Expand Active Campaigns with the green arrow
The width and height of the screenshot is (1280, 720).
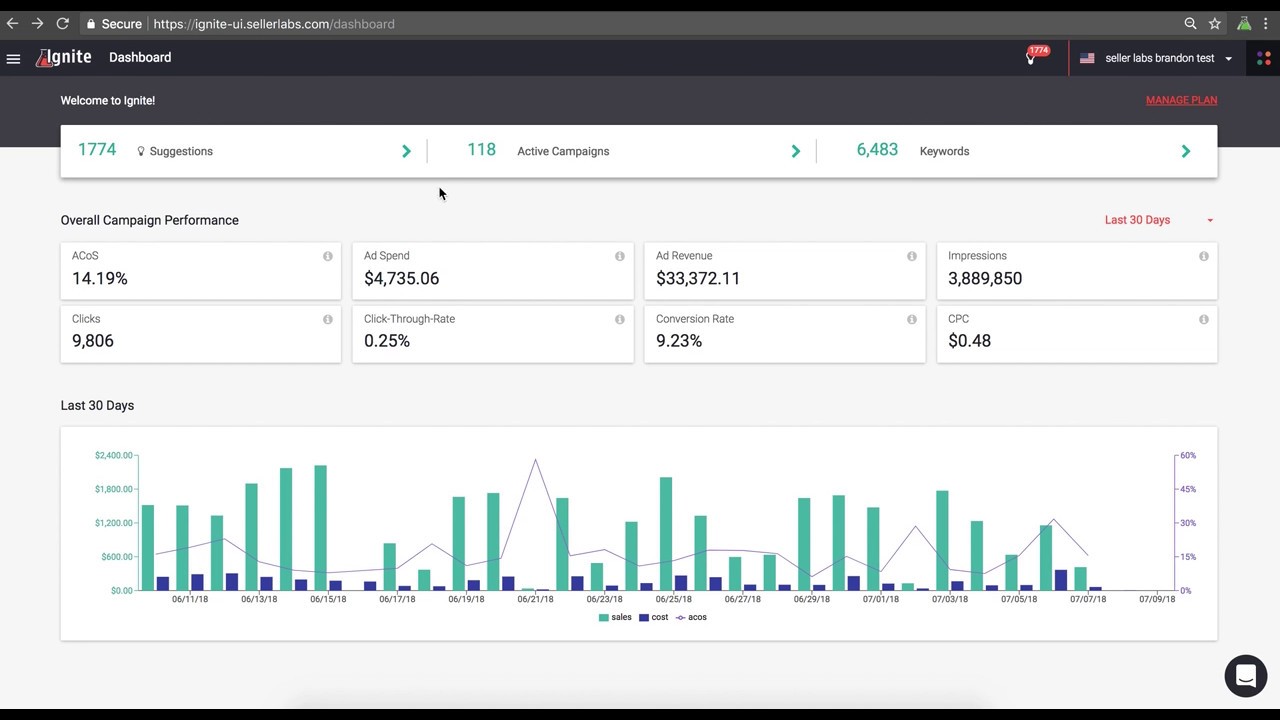point(796,151)
